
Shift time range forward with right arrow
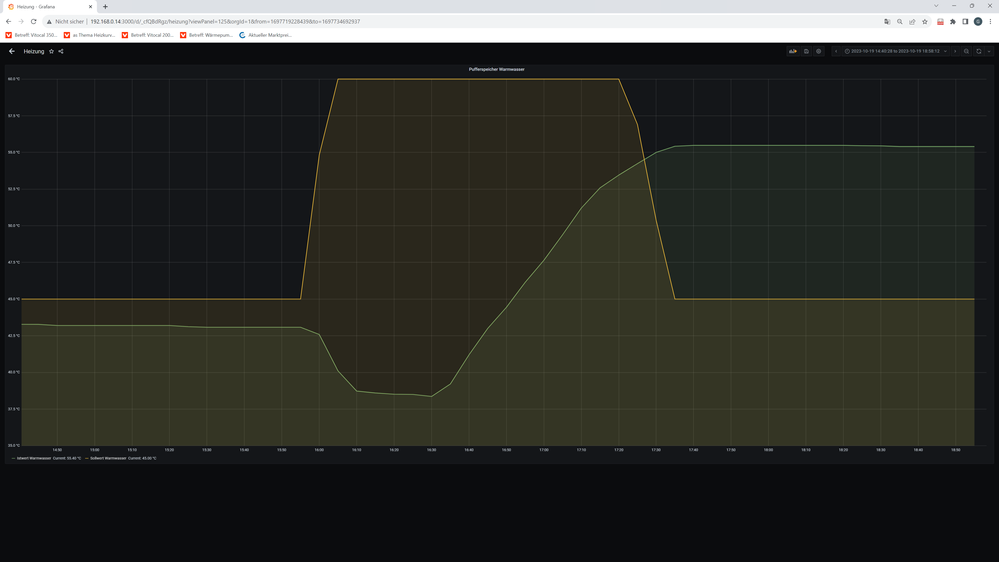click(955, 51)
